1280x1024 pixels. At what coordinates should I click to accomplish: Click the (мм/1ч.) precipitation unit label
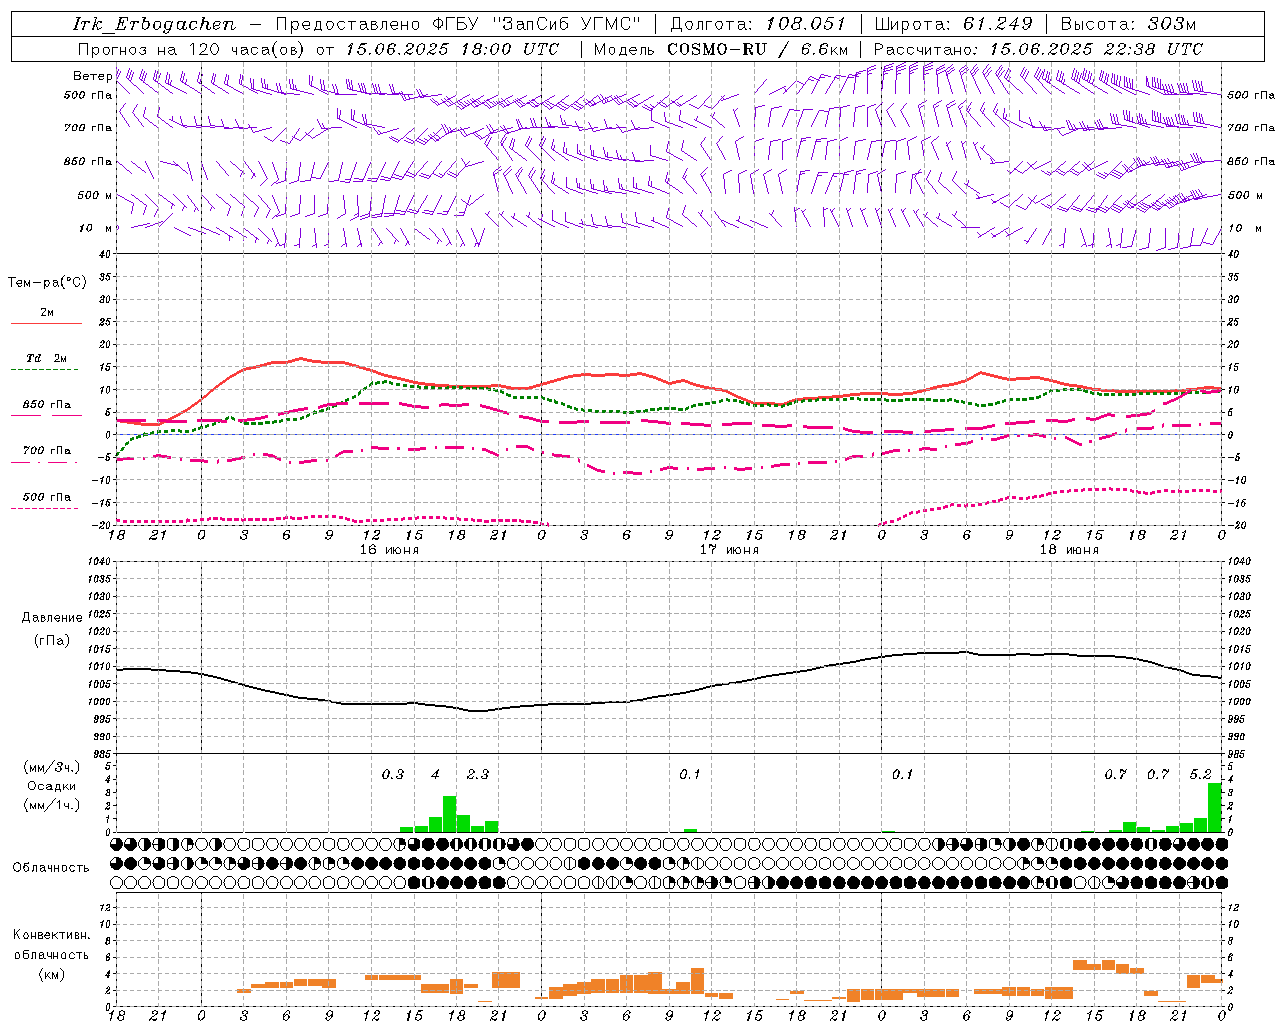[52, 805]
